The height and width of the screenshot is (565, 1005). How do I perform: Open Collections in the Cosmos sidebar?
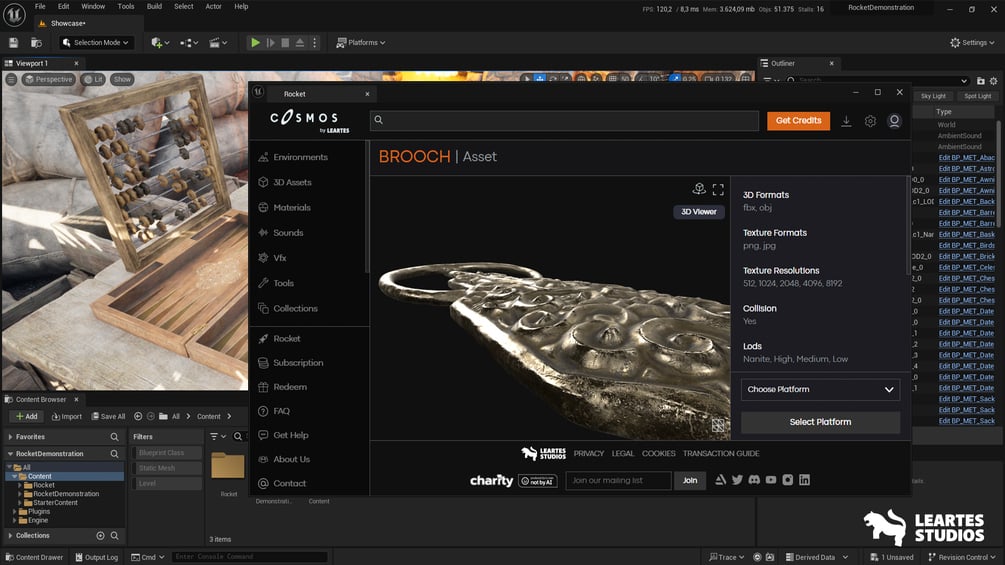pos(287,308)
